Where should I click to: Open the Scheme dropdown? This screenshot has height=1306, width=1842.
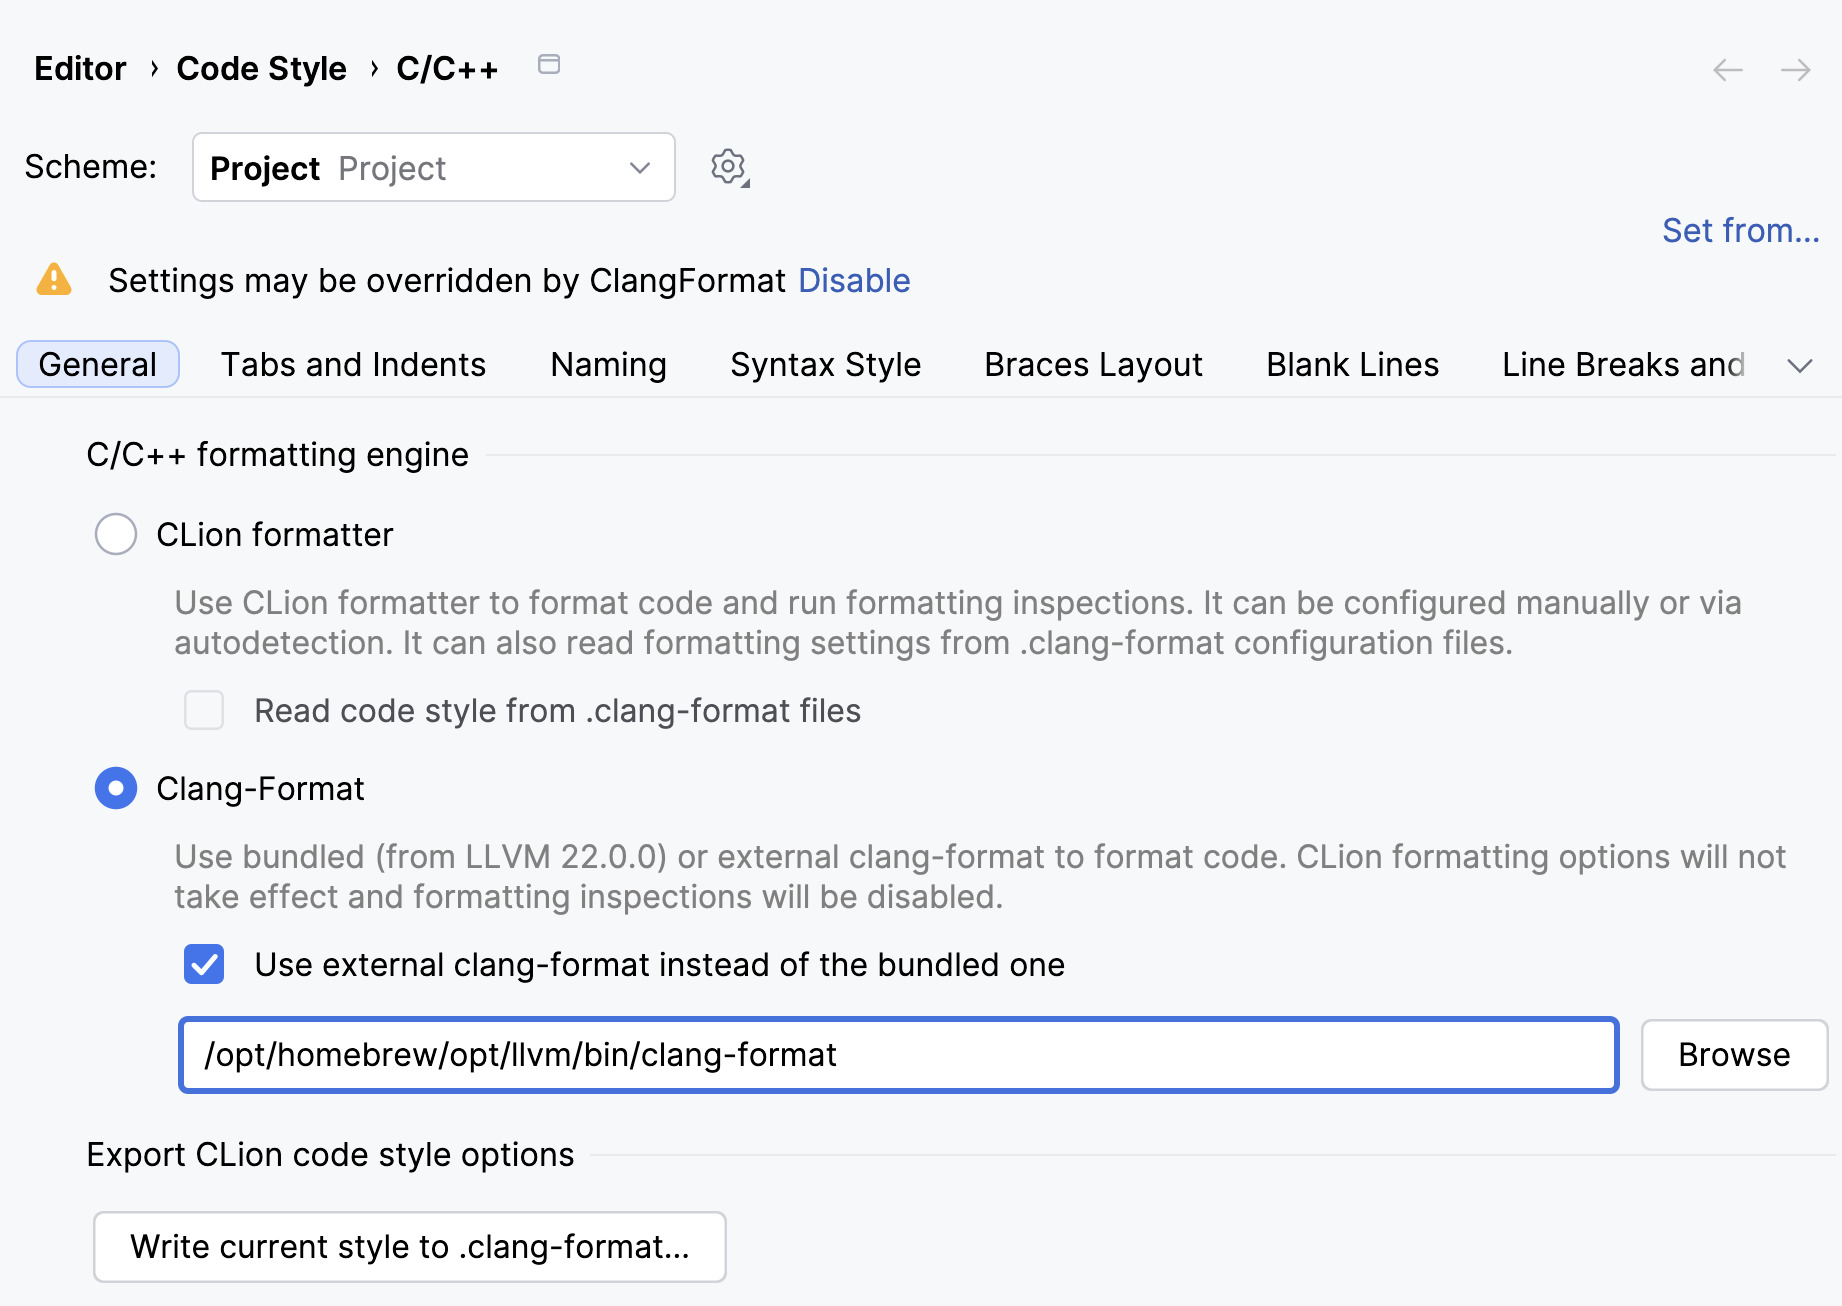pos(434,167)
